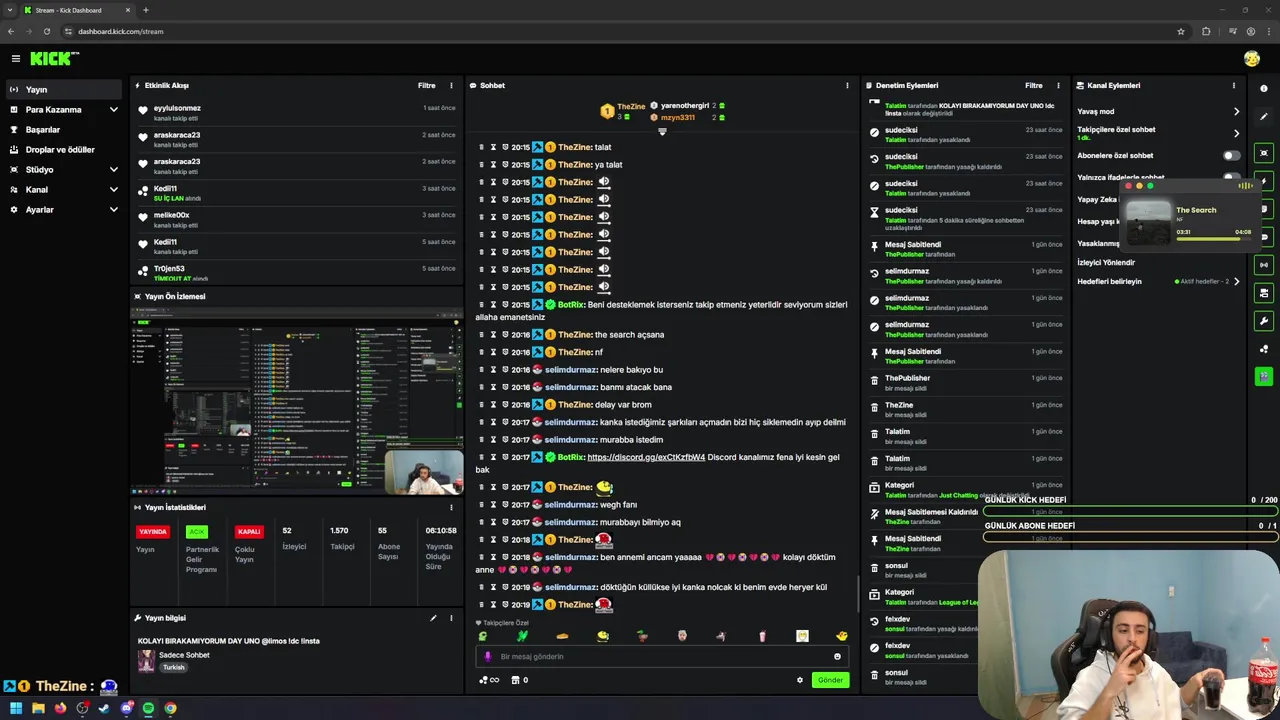Open Yayın bilgisi three-dot menu
The width and height of the screenshot is (1280, 720).
(451, 618)
